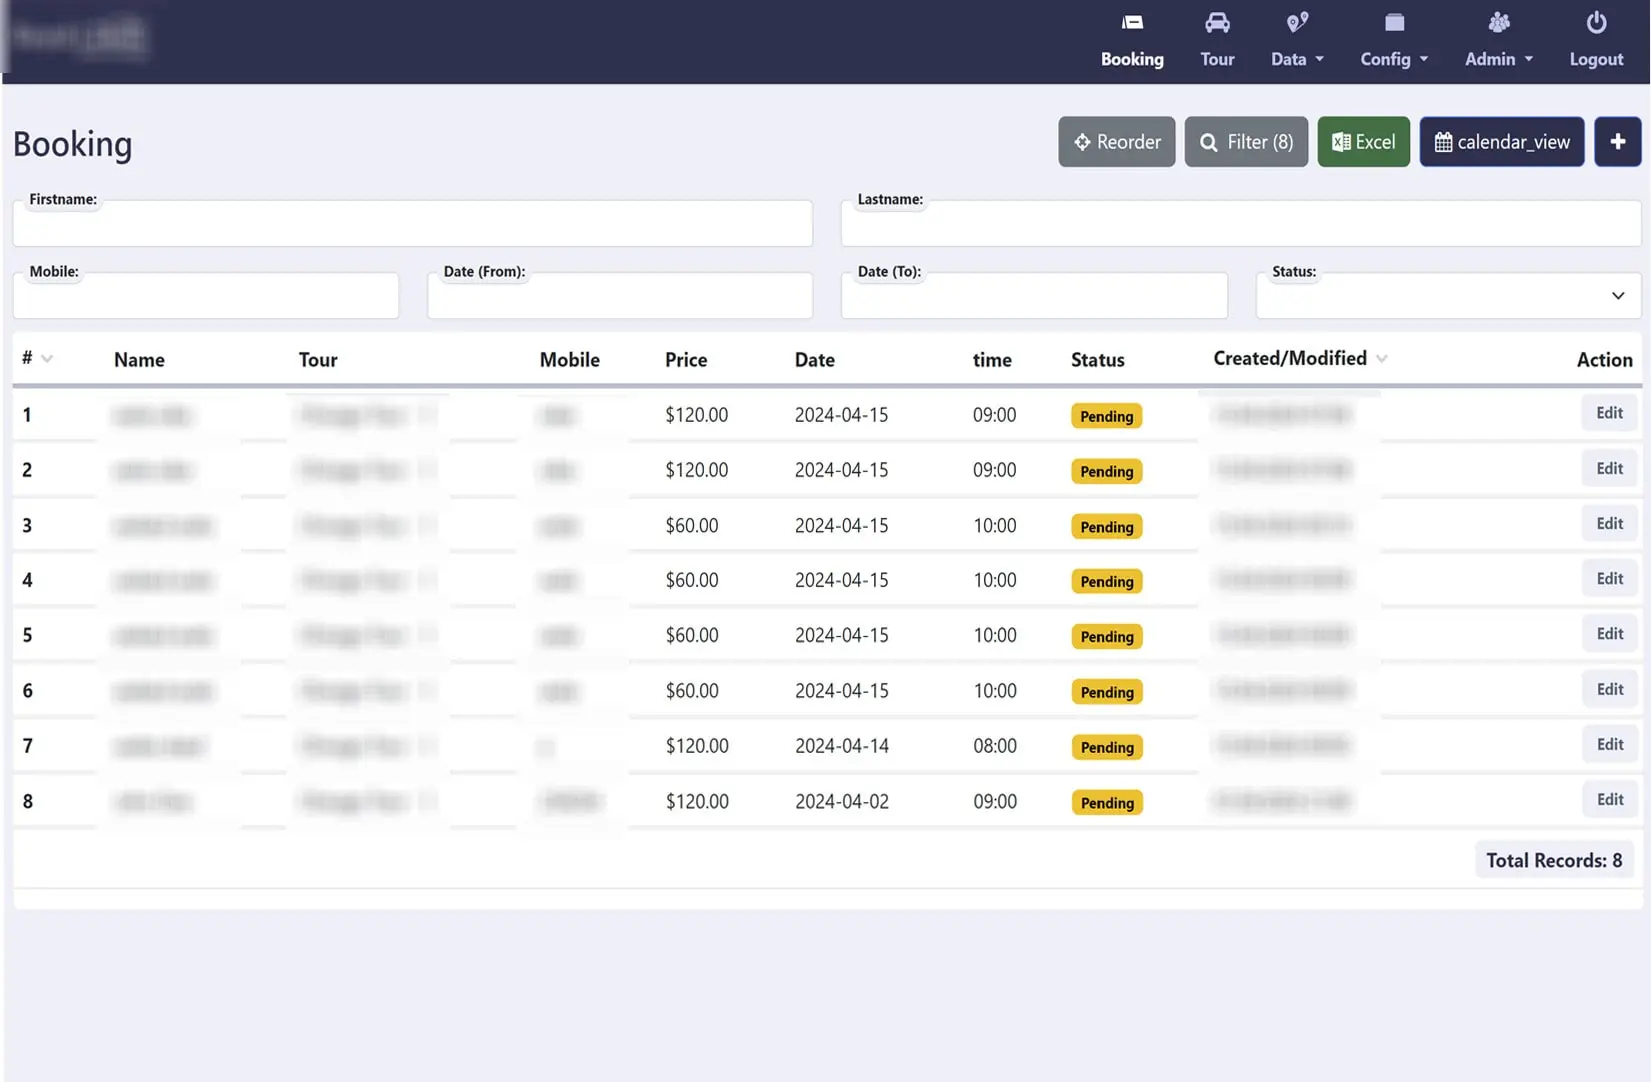Open the Filter (8) button

[x=1246, y=142]
